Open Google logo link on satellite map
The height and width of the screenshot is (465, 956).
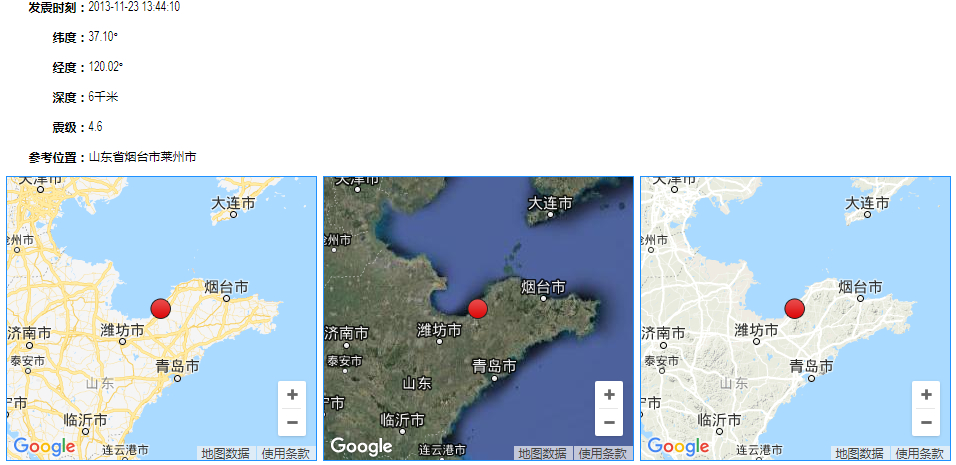click(x=362, y=447)
